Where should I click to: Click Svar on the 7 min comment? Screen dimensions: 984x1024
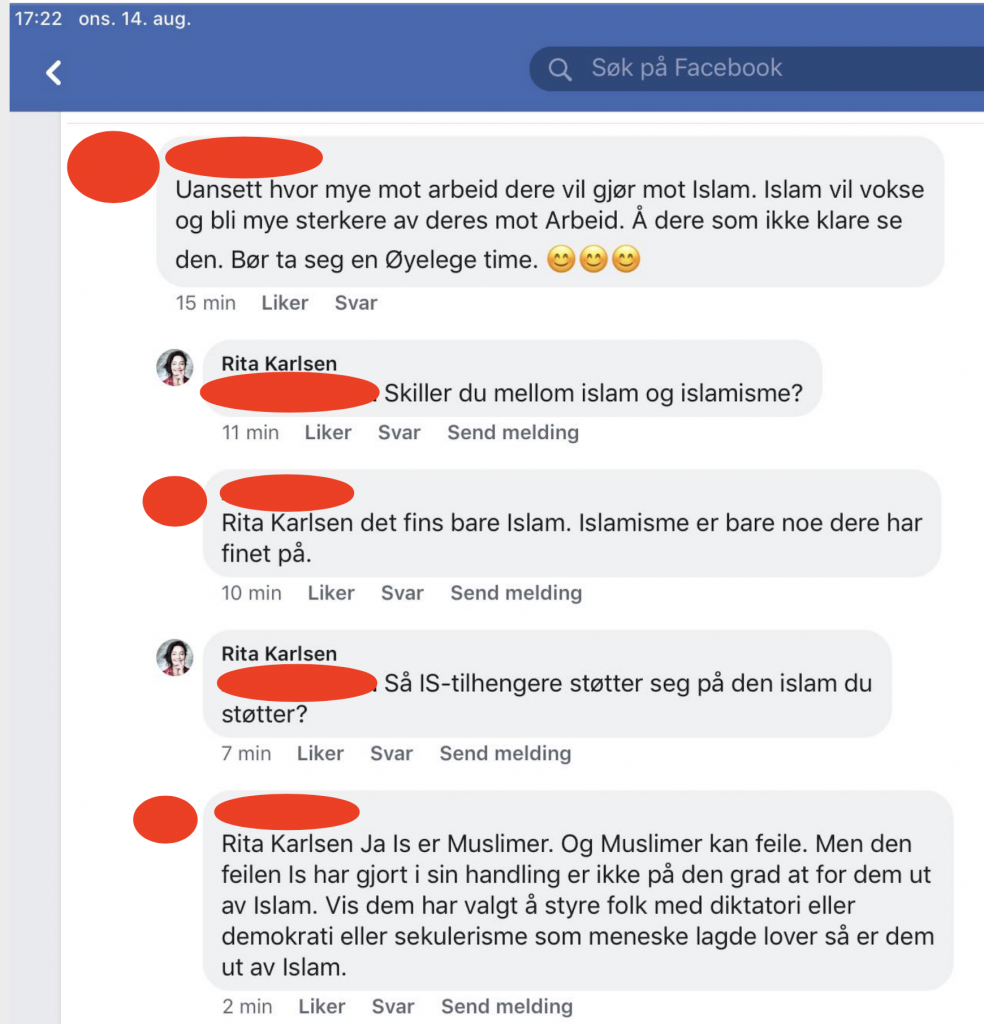[391, 754]
